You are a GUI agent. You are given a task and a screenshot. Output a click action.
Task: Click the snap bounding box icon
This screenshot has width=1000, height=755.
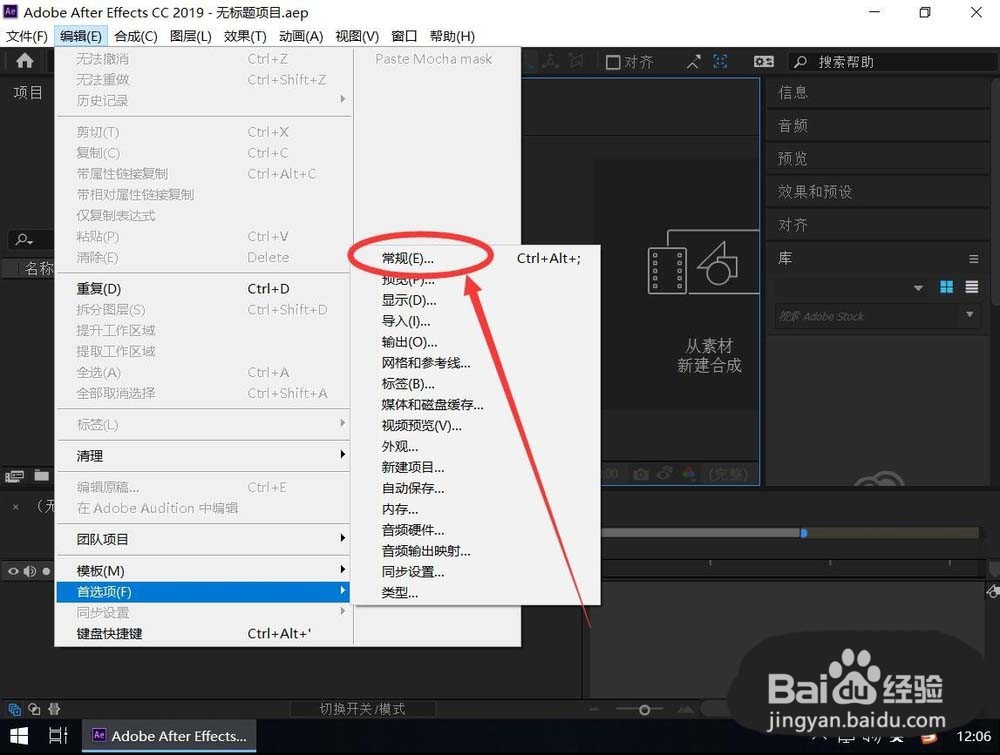click(x=720, y=61)
